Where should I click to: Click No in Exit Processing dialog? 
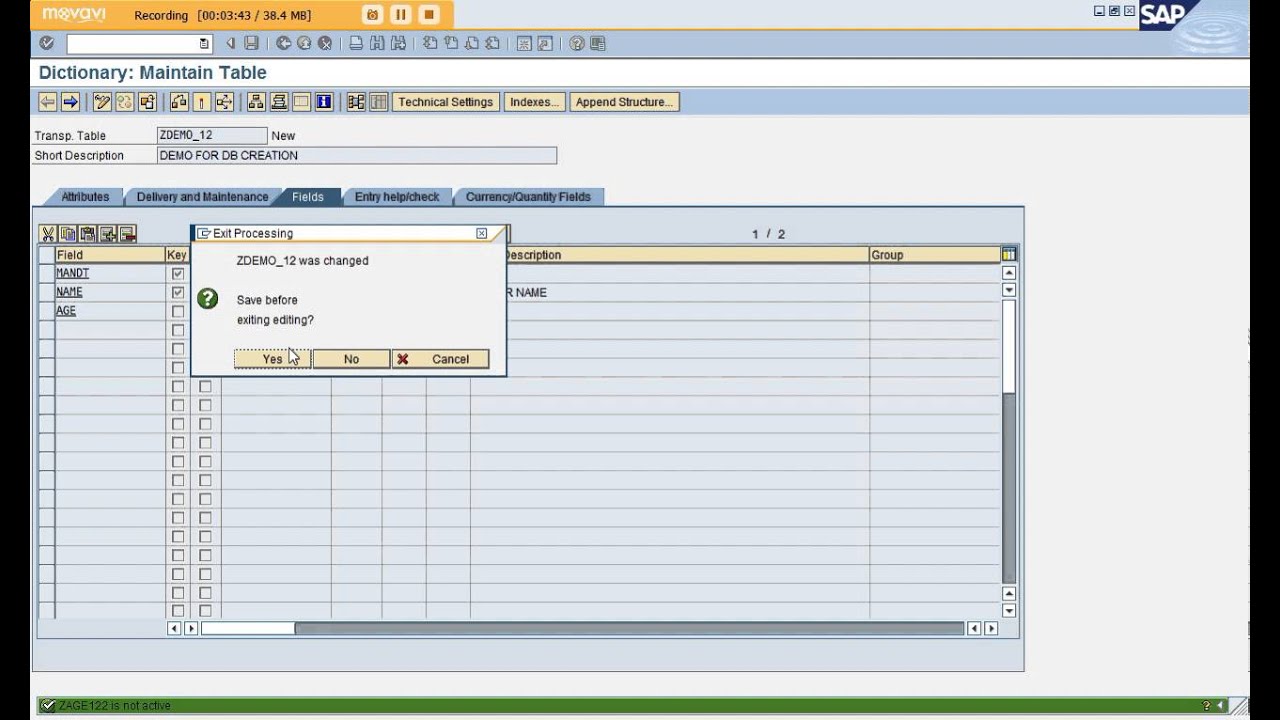click(351, 359)
